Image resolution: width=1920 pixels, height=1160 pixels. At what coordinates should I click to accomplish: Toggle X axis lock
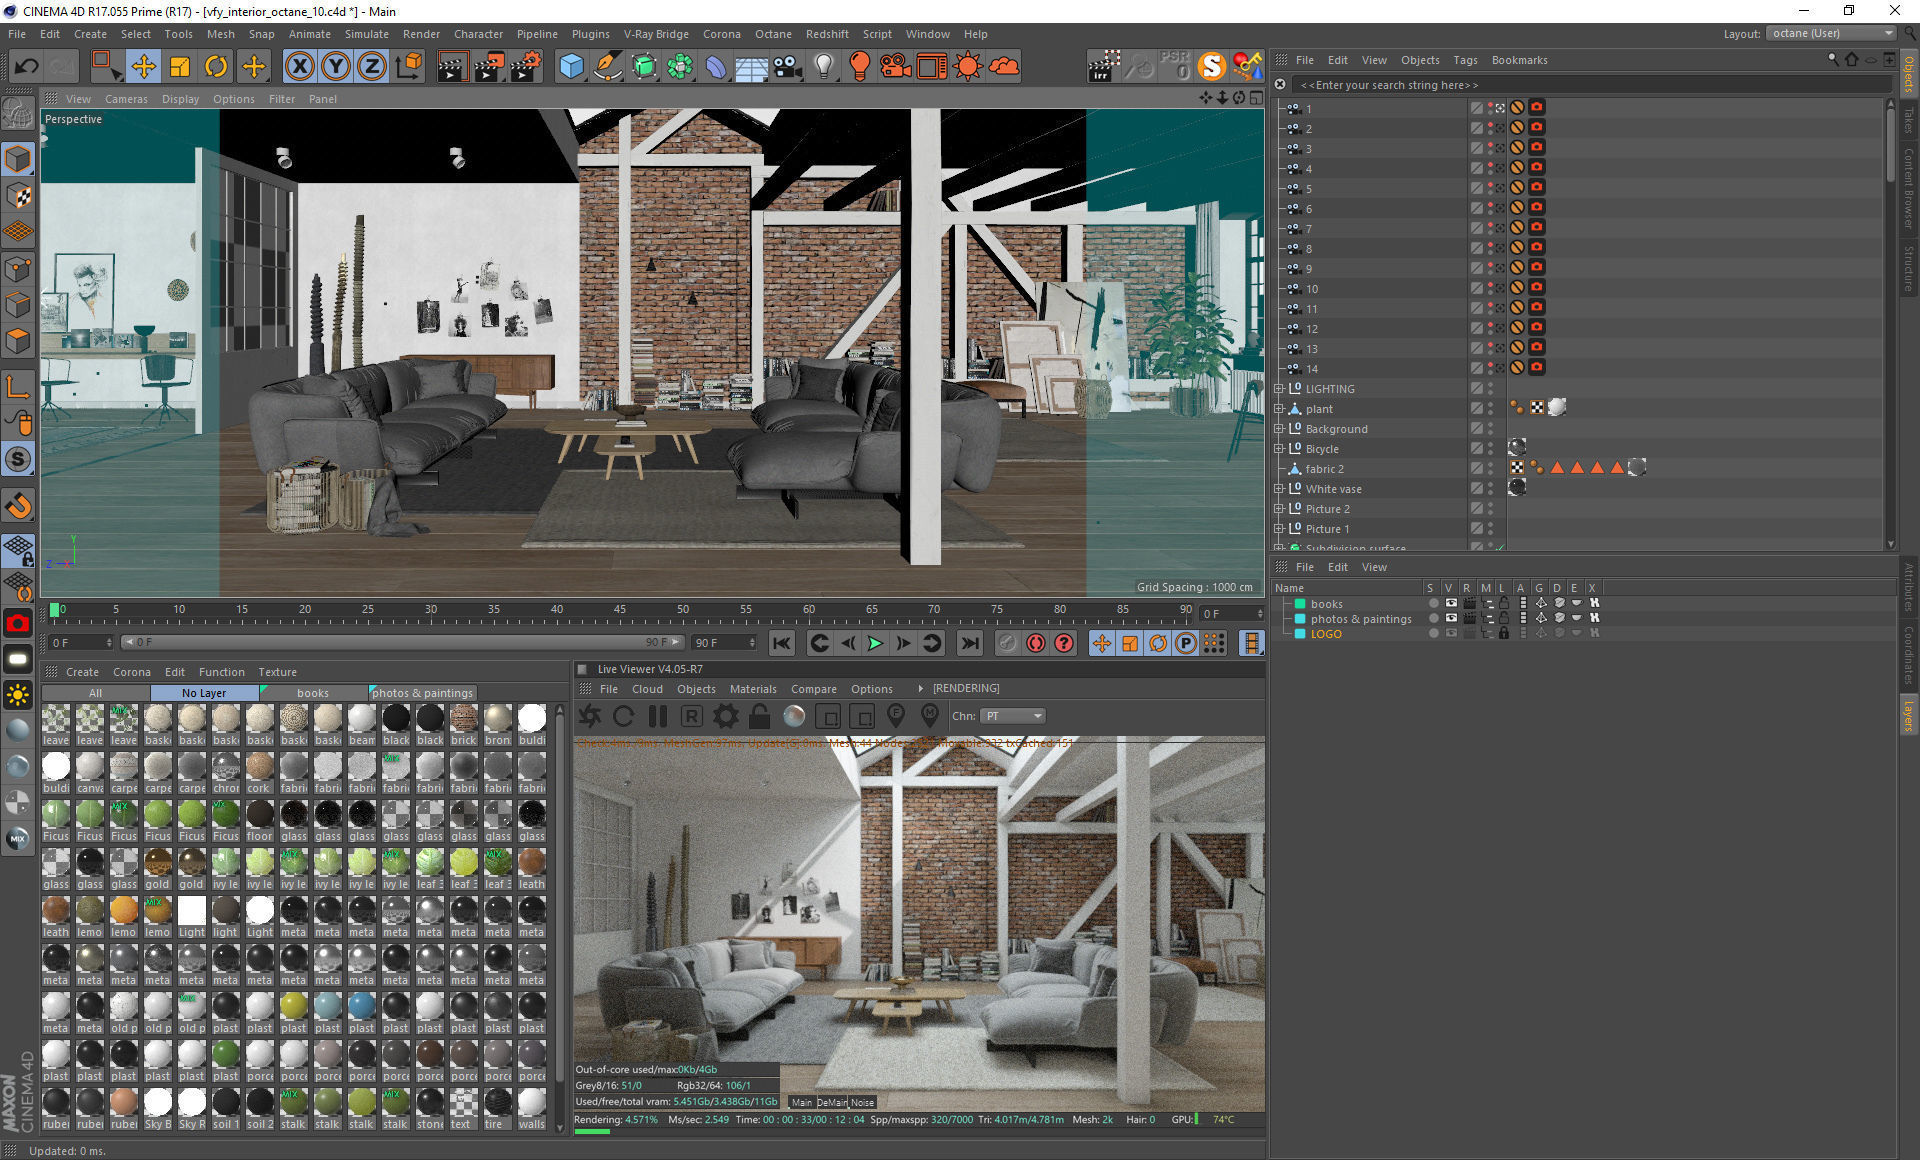click(299, 67)
